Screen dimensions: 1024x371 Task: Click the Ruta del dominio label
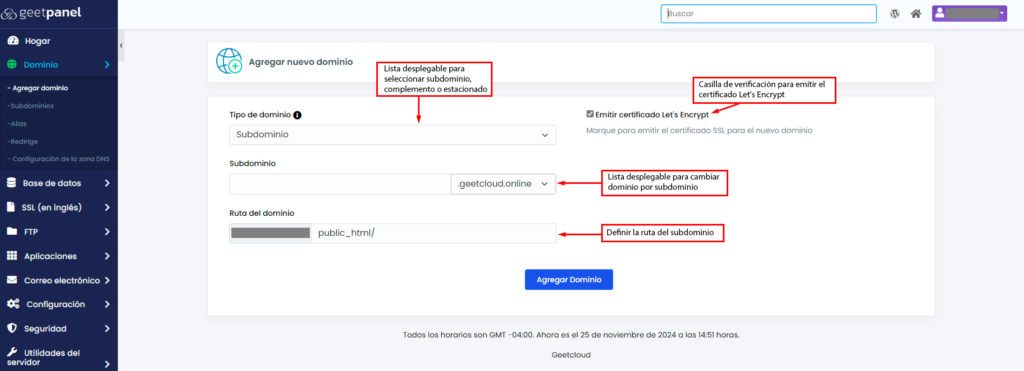pyautogui.click(x=262, y=213)
